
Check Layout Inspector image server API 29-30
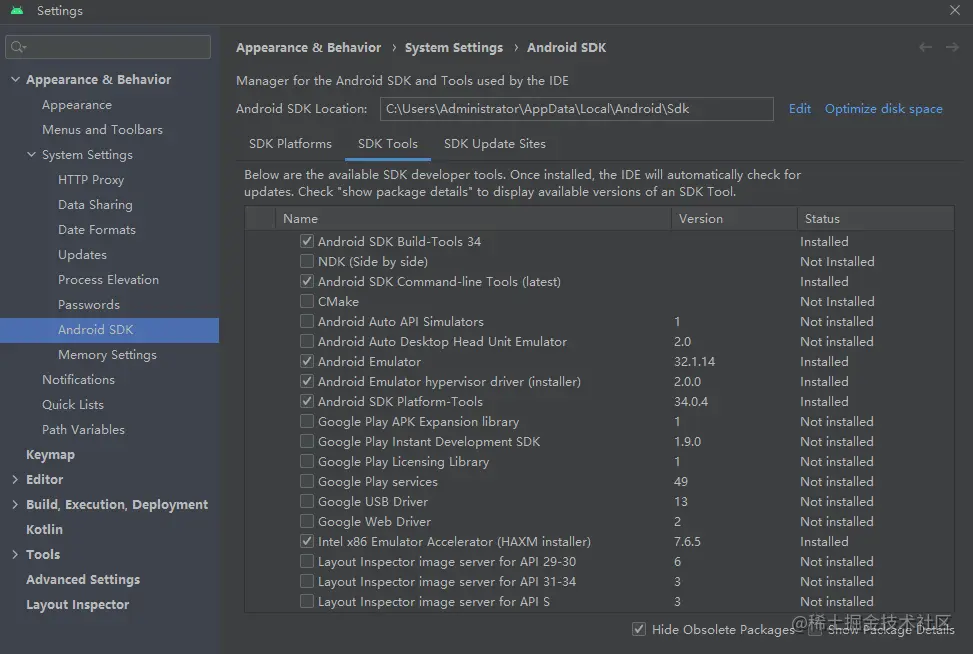click(x=307, y=561)
